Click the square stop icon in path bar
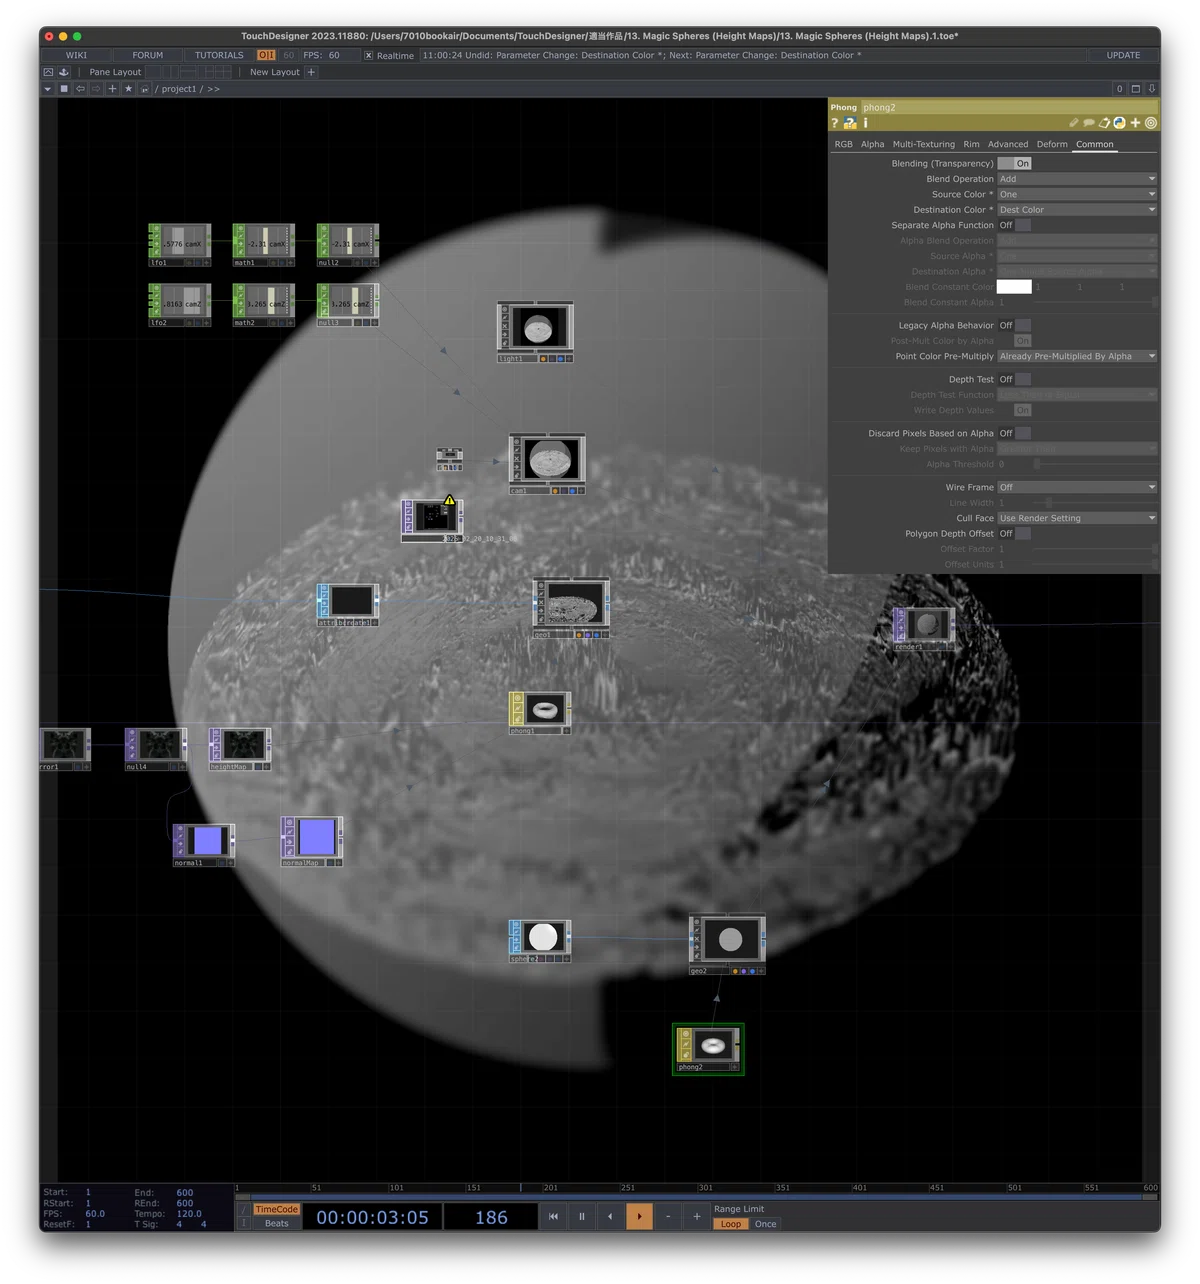1200x1284 pixels. click(64, 89)
